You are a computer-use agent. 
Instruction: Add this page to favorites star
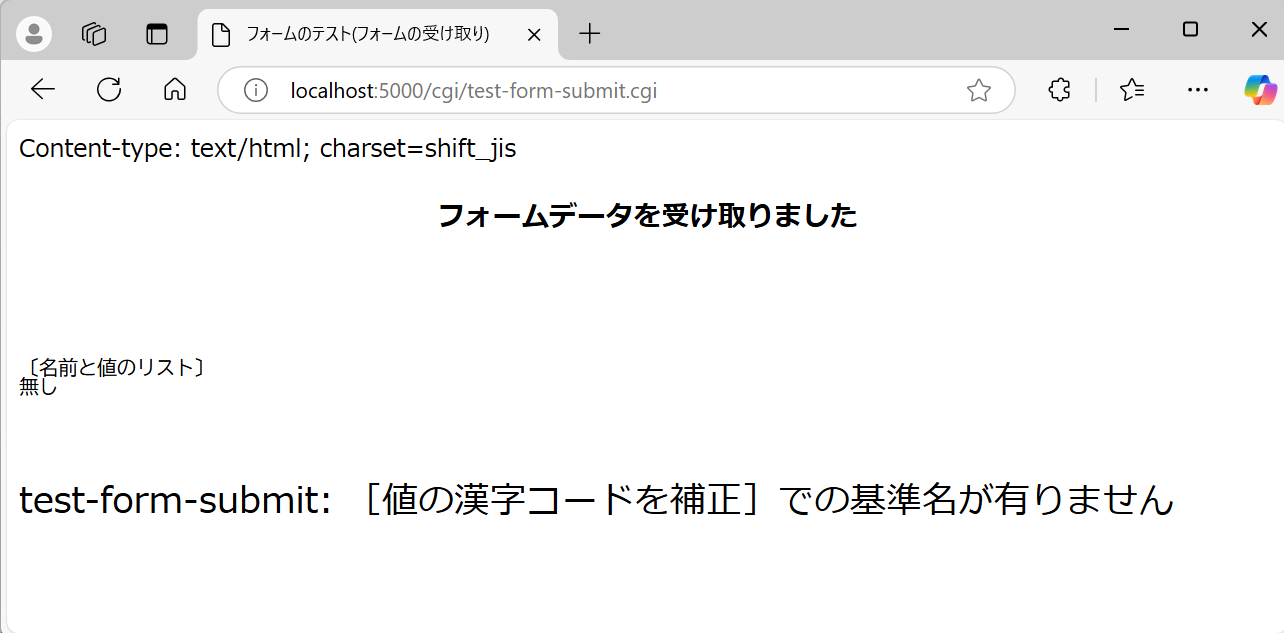(x=979, y=91)
